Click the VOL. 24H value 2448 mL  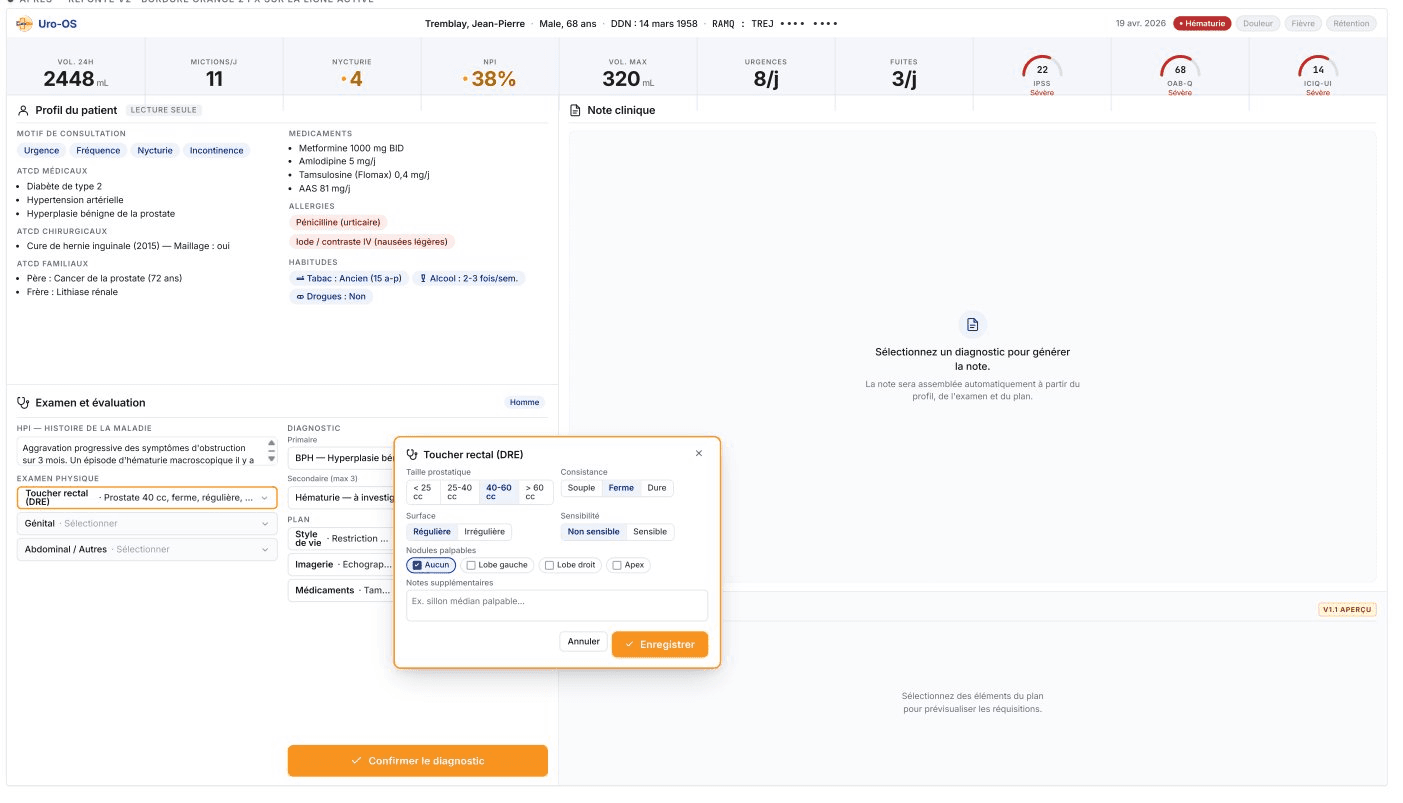pyautogui.click(x=75, y=79)
